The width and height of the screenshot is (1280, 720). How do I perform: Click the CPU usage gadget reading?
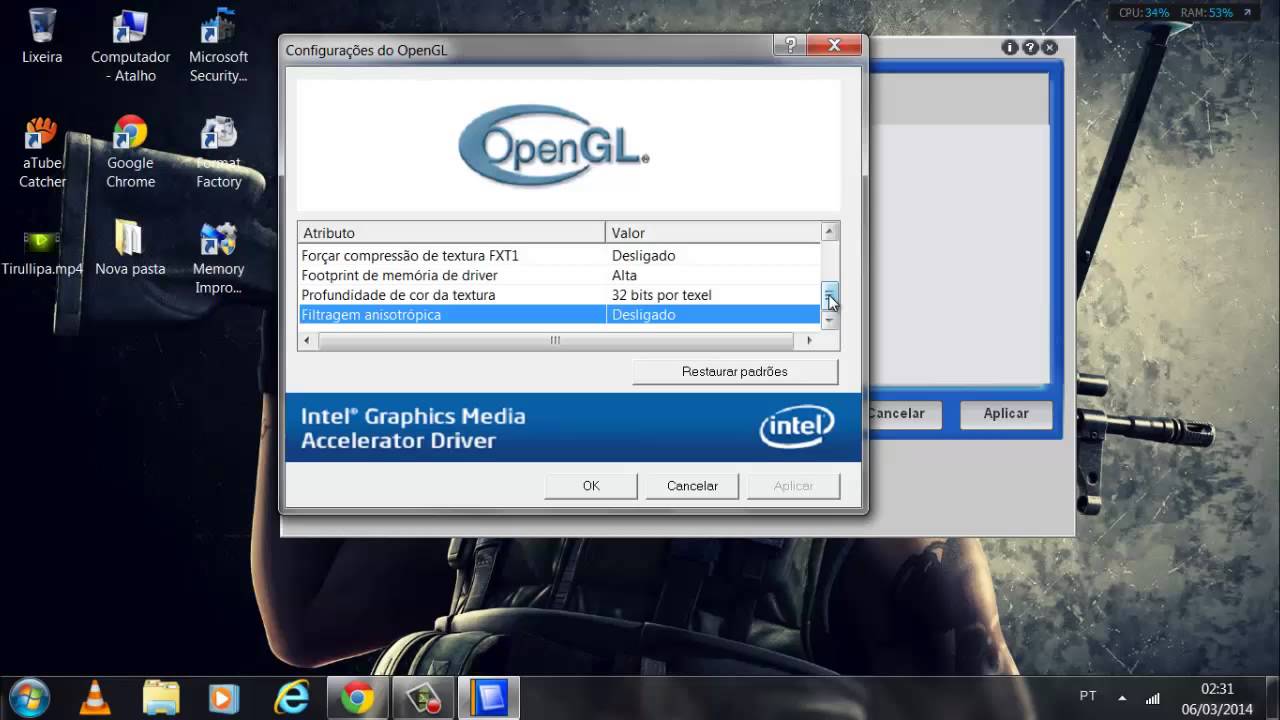[x=1144, y=13]
